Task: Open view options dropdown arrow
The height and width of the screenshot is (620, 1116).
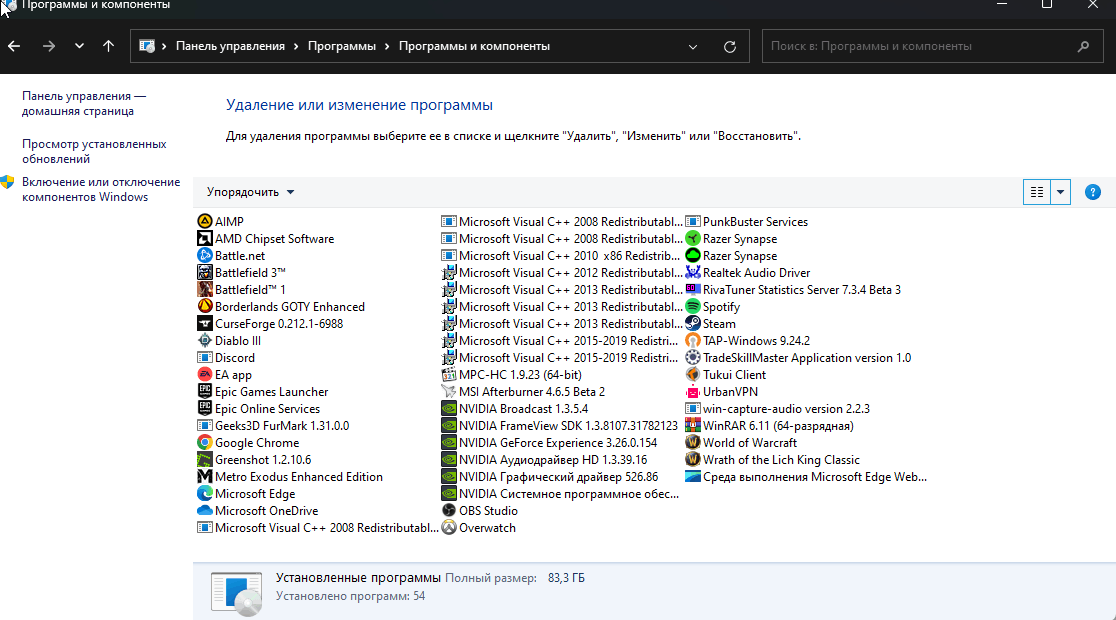Action: [1060, 192]
